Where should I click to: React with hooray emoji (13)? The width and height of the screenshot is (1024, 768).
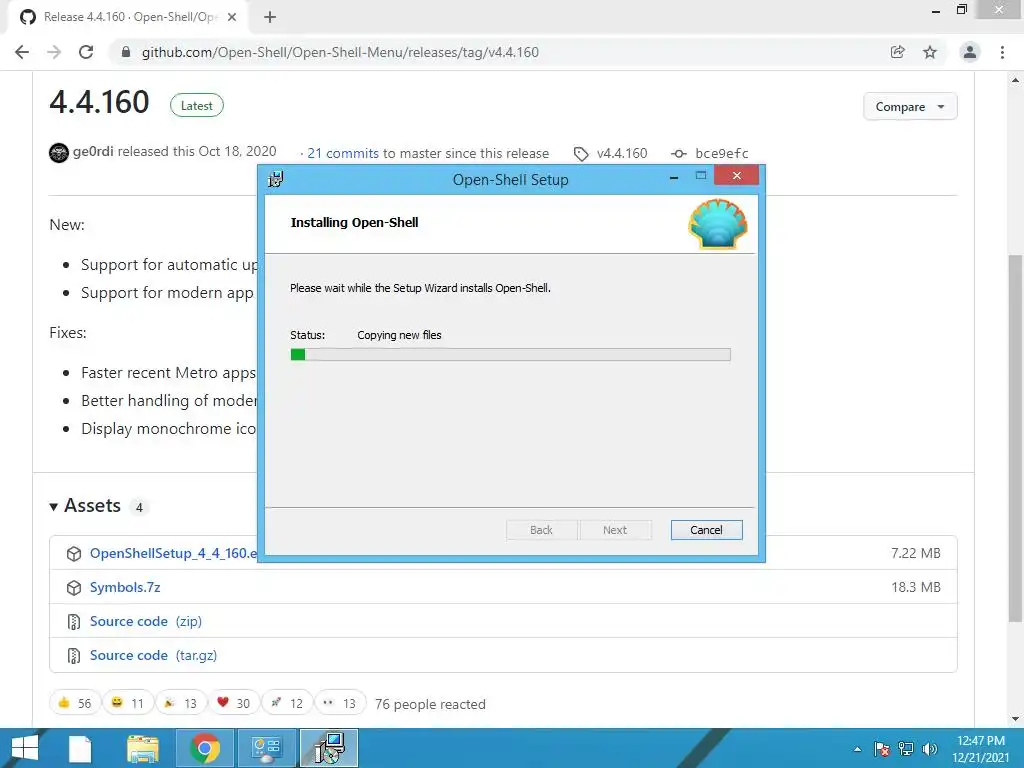click(180, 703)
